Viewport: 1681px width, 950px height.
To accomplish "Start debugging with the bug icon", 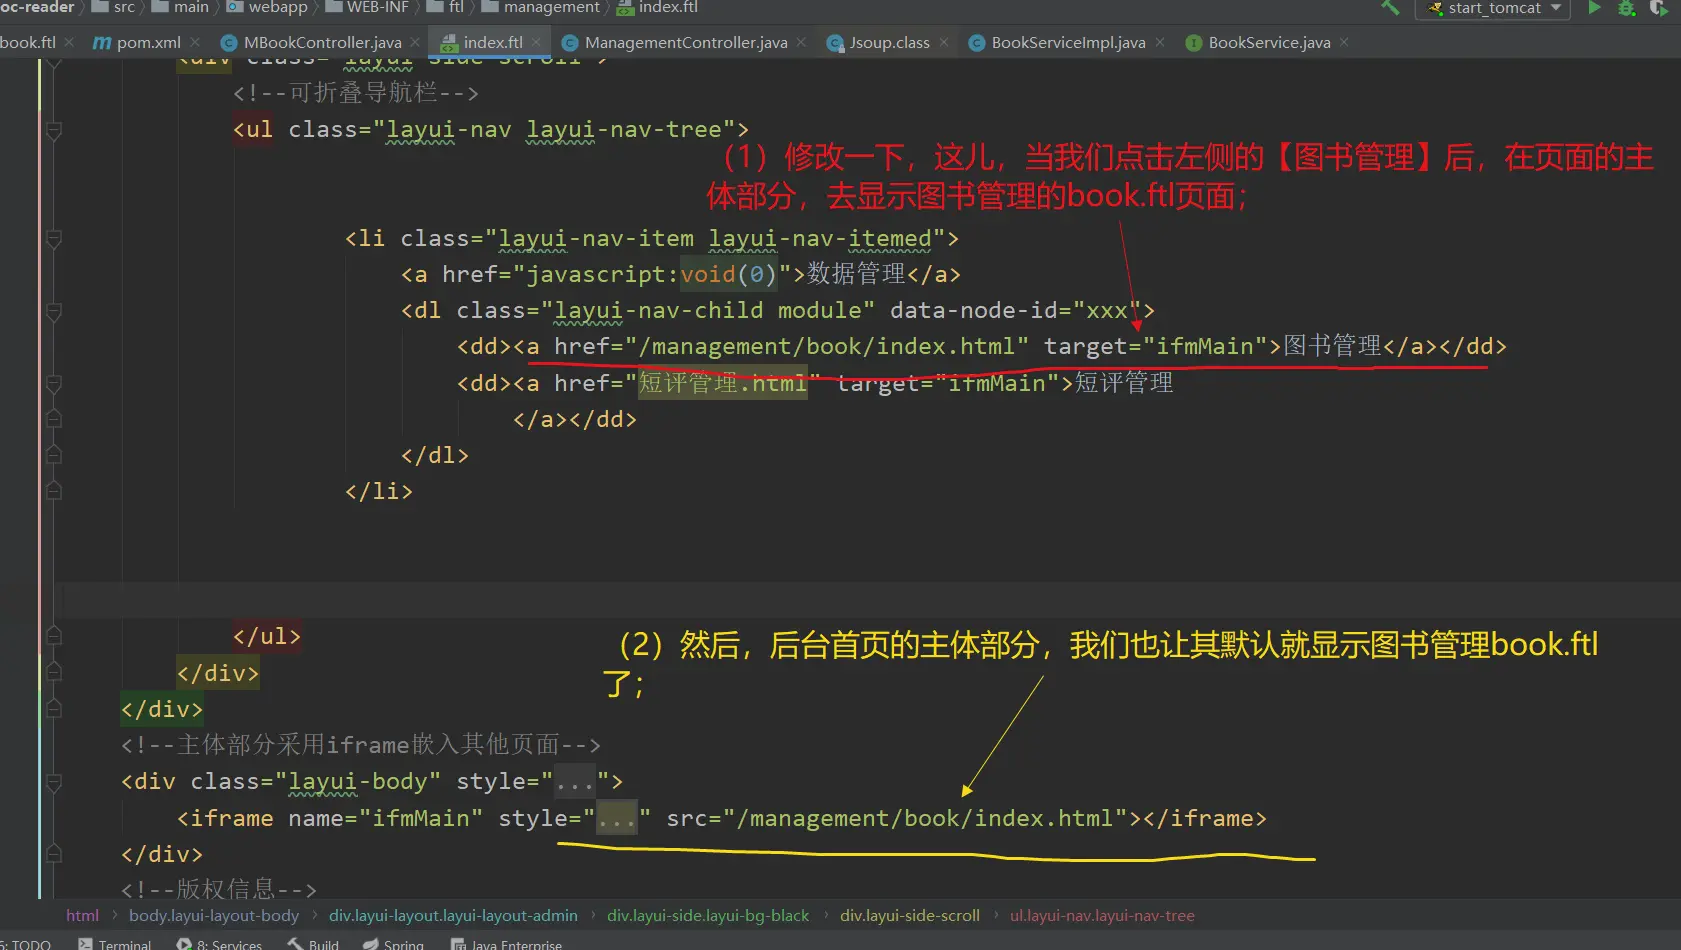I will coord(1627,8).
